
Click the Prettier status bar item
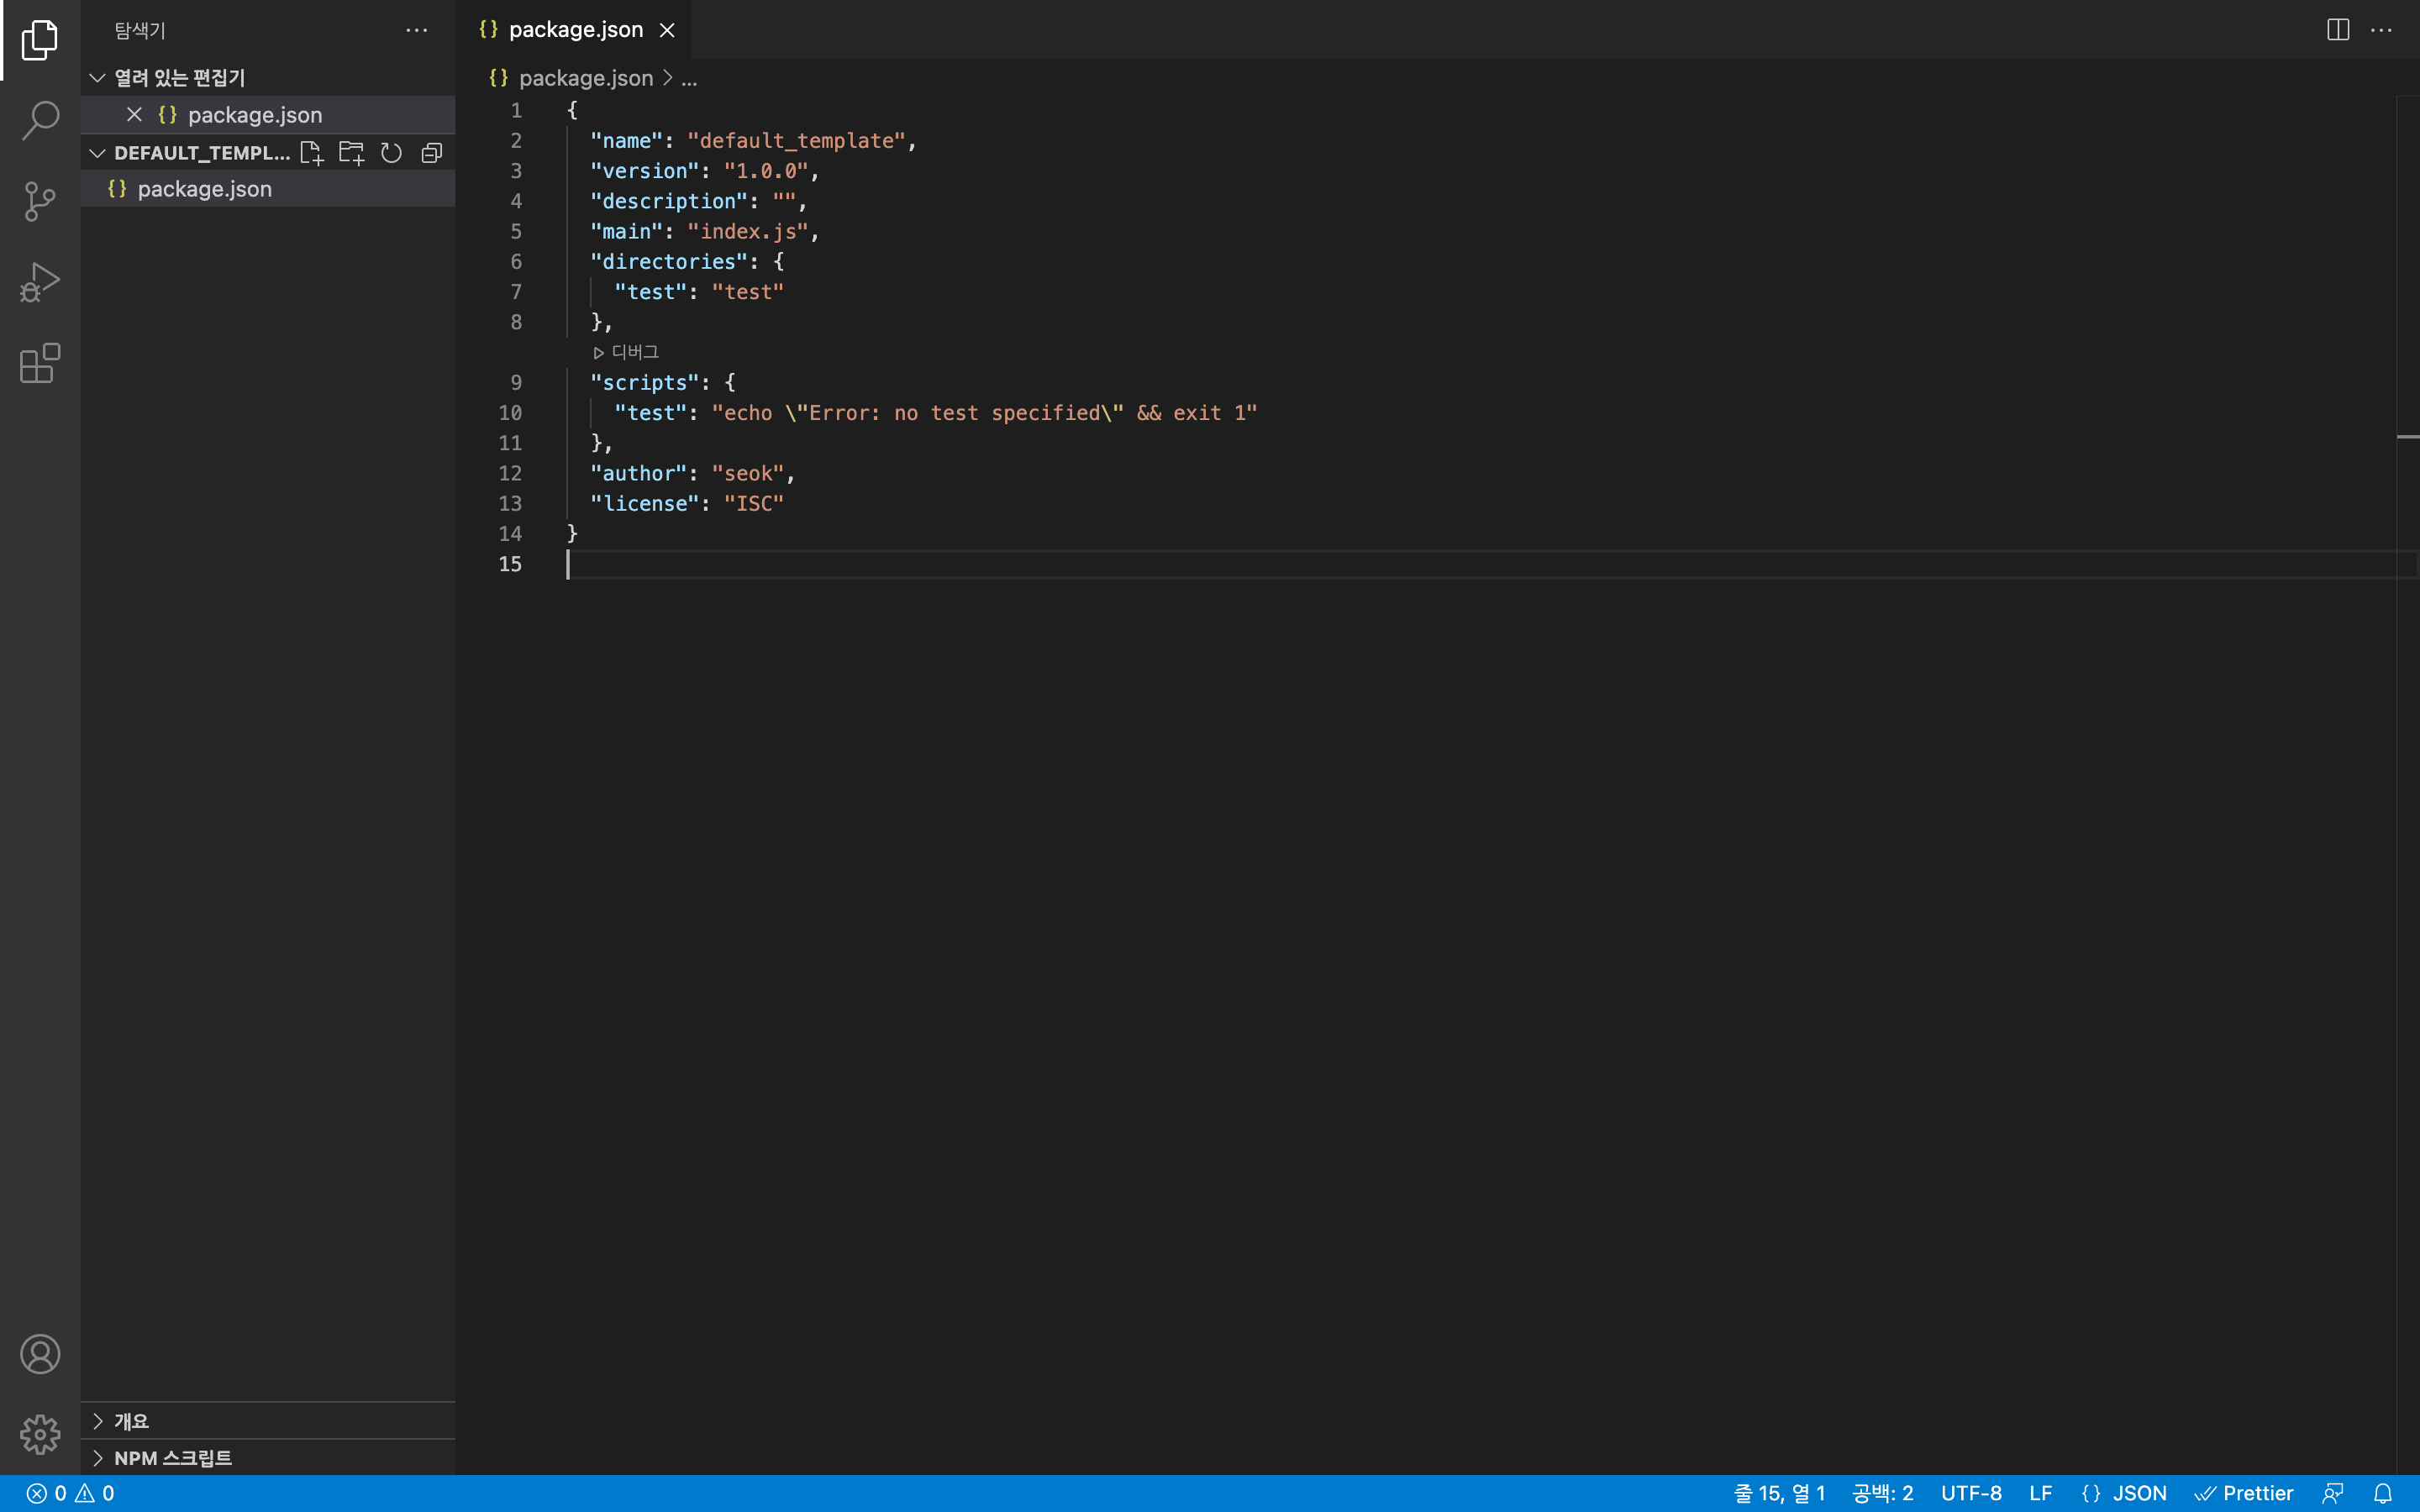click(x=2244, y=1493)
